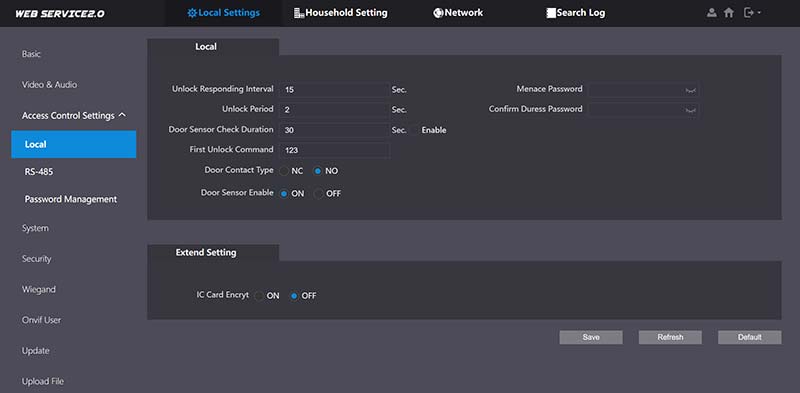
Task: Open the Video & Audio section
Action: point(49,84)
